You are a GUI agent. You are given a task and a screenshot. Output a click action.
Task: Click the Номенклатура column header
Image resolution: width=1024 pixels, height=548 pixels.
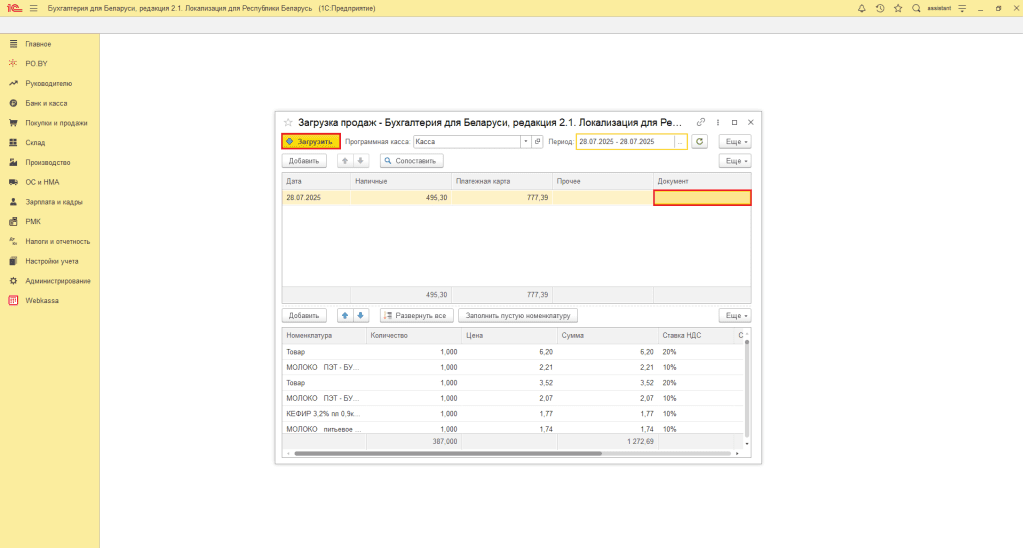point(324,335)
